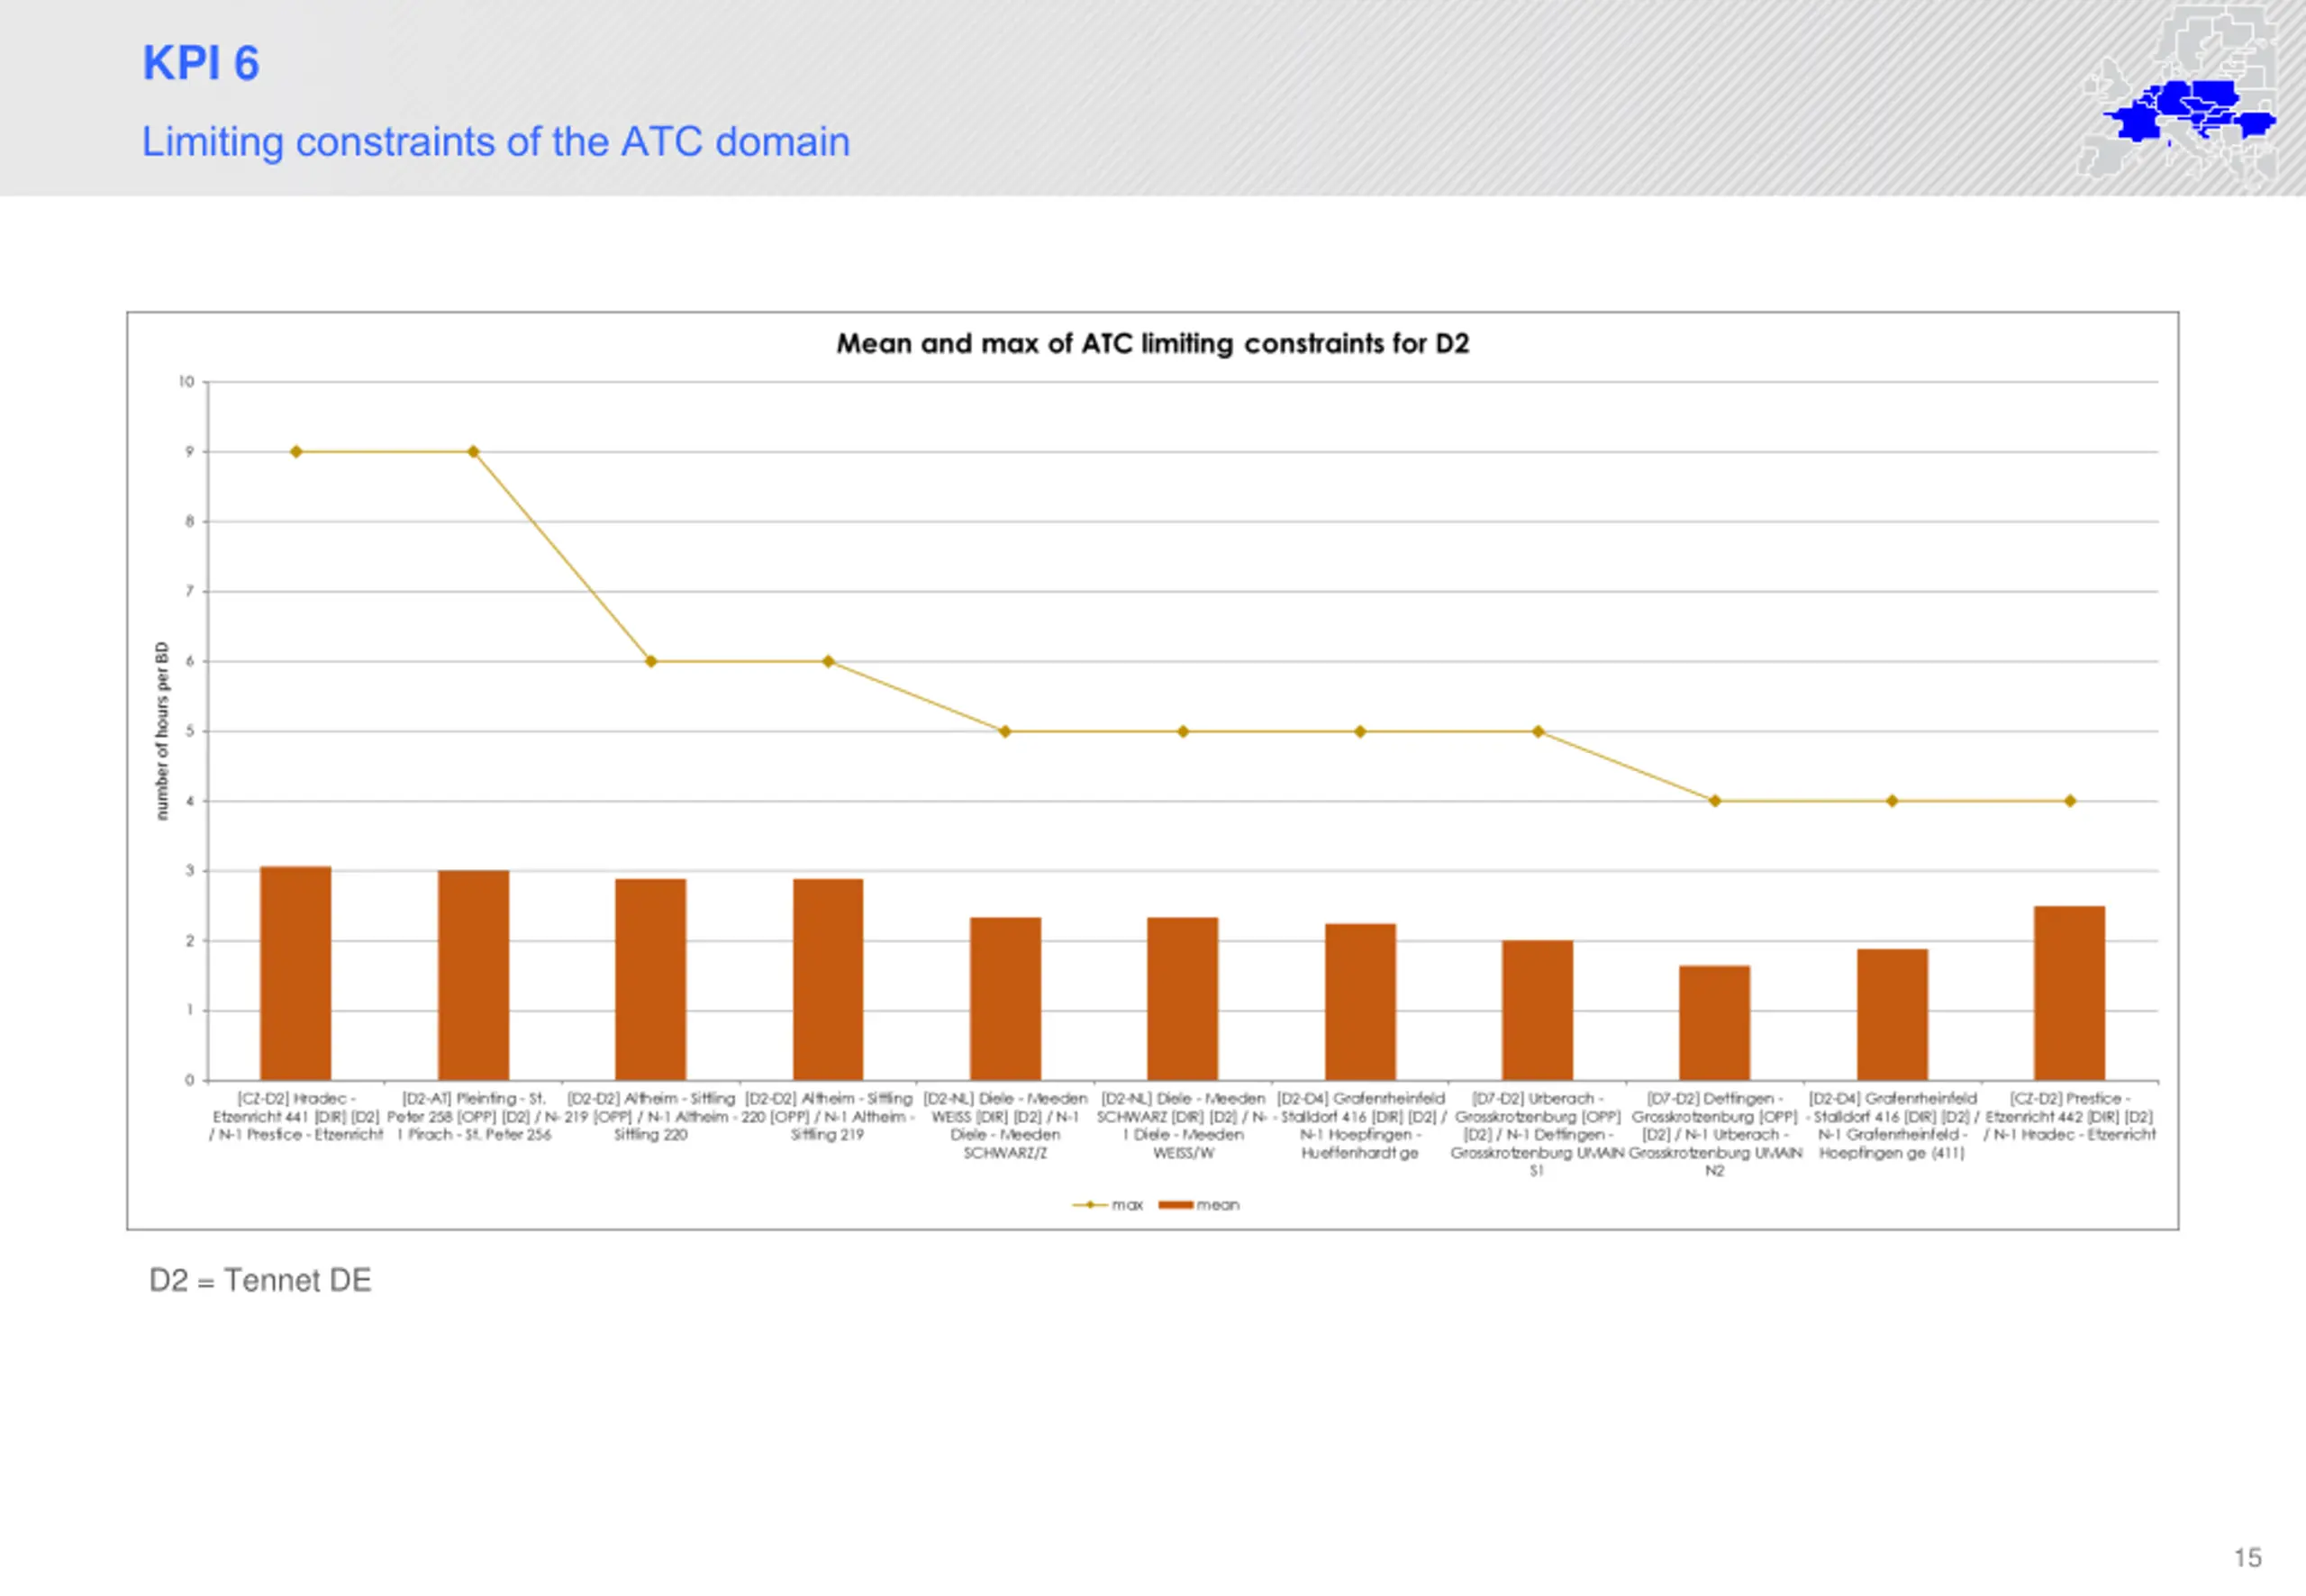Image resolution: width=2306 pixels, height=1596 pixels.
Task: Click the max marker above Pleinting - St. Peter
Action: pyautogui.click(x=473, y=452)
